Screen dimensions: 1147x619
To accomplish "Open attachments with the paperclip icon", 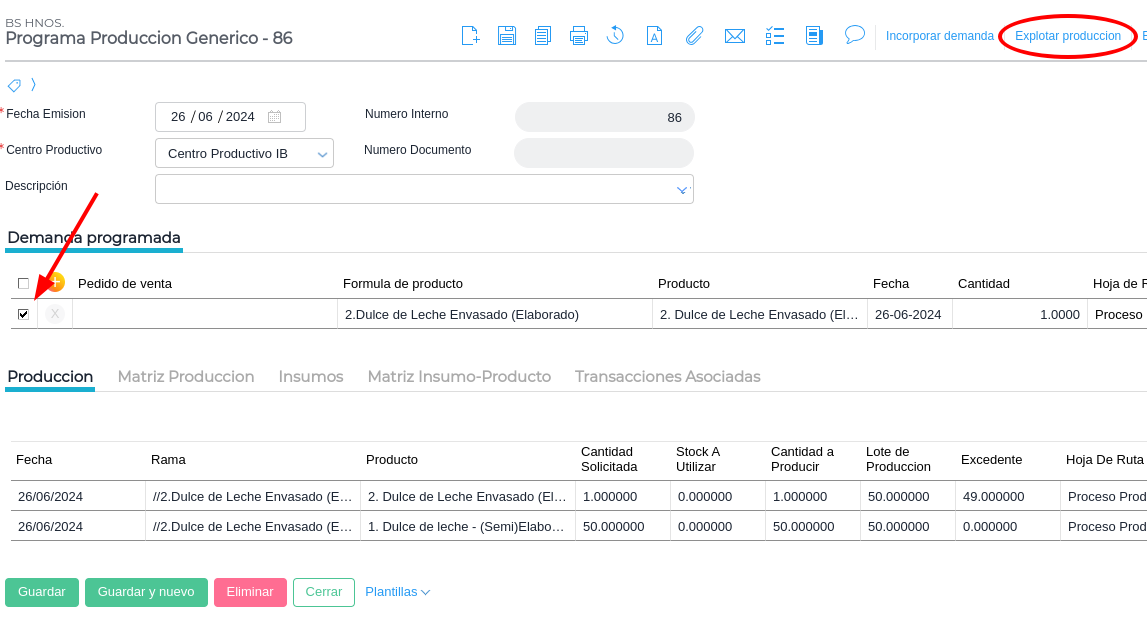I will point(694,35).
